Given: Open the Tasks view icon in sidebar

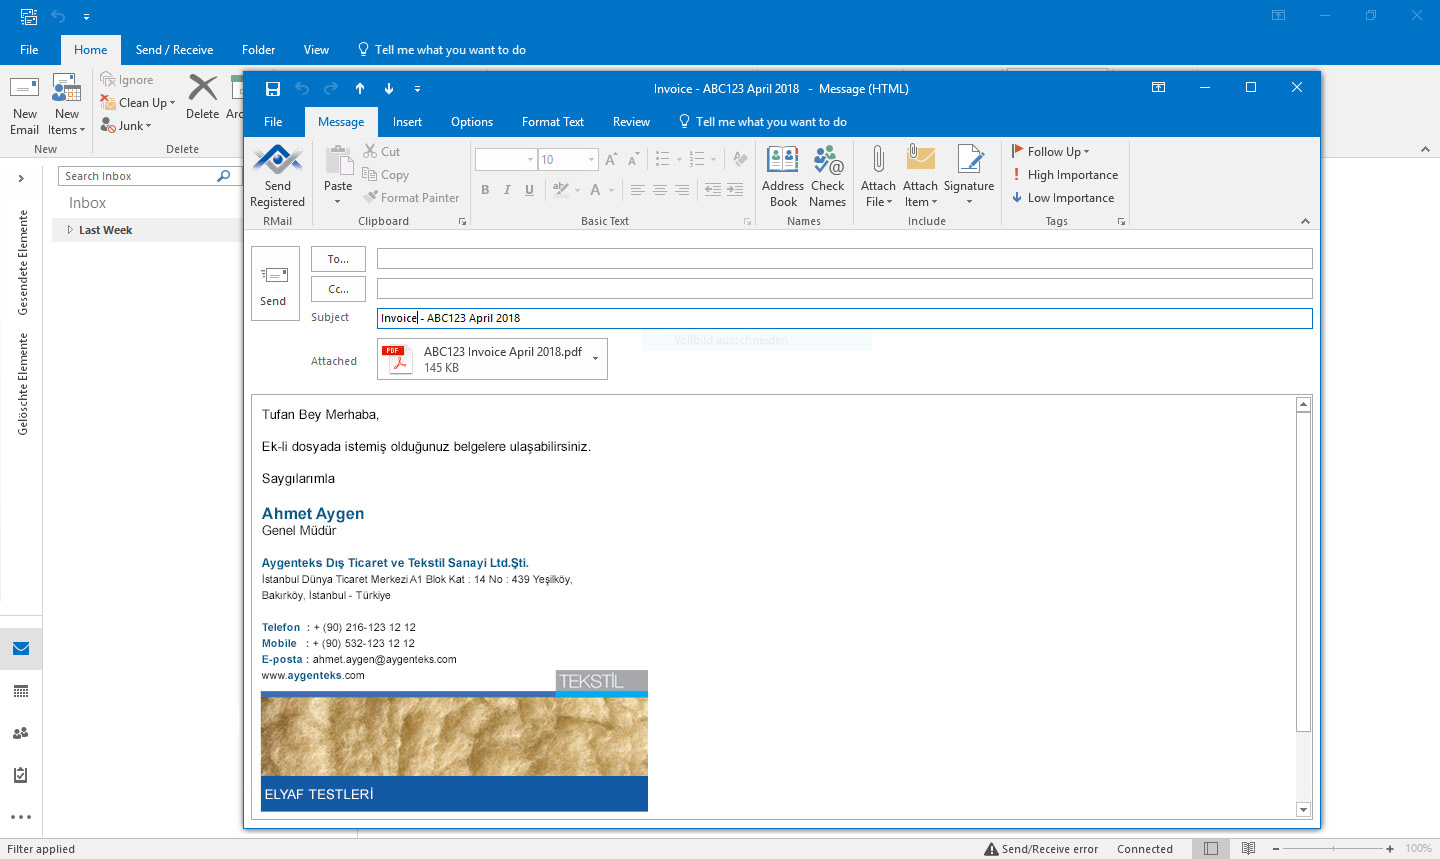Looking at the screenshot, I should [x=21, y=775].
